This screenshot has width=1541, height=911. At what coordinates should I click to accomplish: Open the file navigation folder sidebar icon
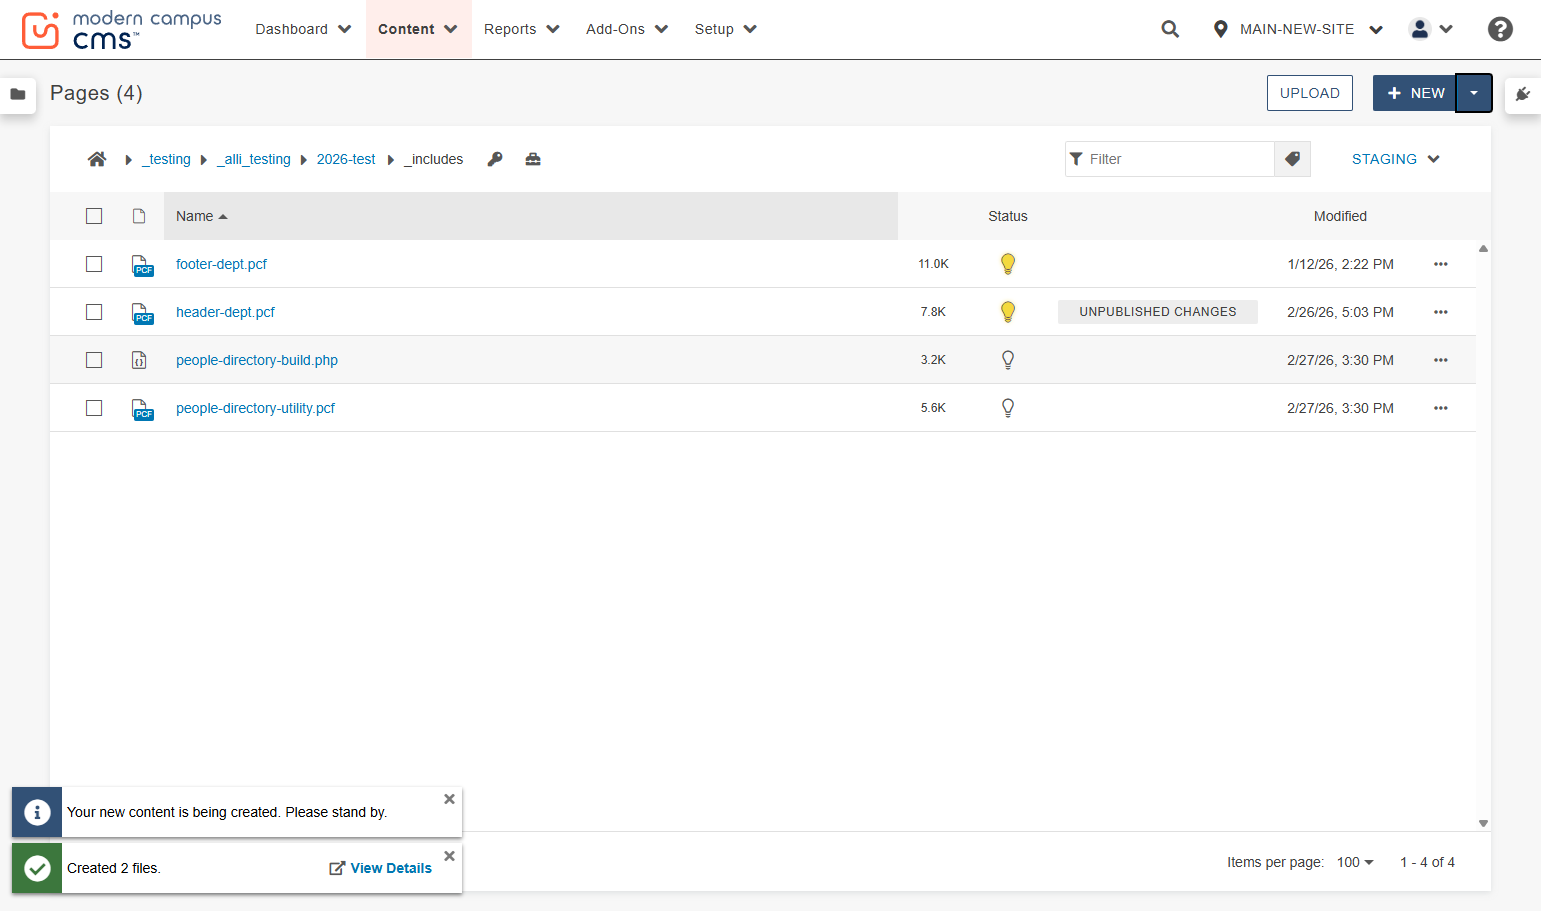click(18, 94)
